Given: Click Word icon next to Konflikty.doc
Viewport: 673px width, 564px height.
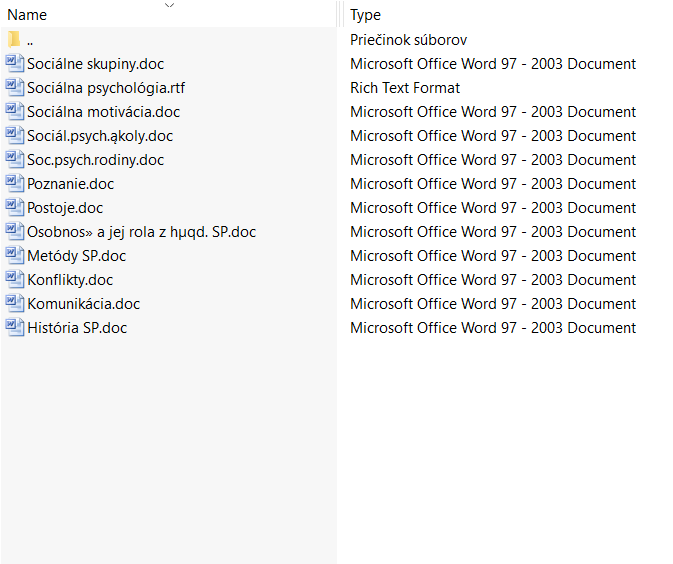Looking at the screenshot, I should (x=15, y=279).
